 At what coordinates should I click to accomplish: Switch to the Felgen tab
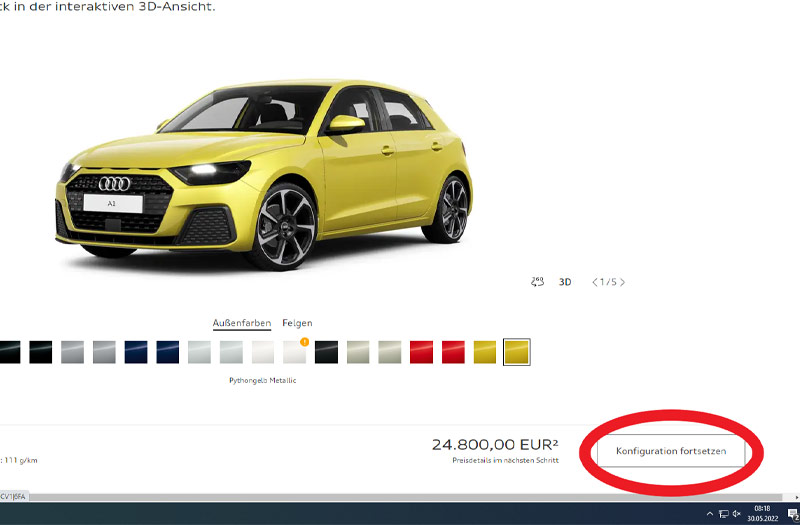297,323
